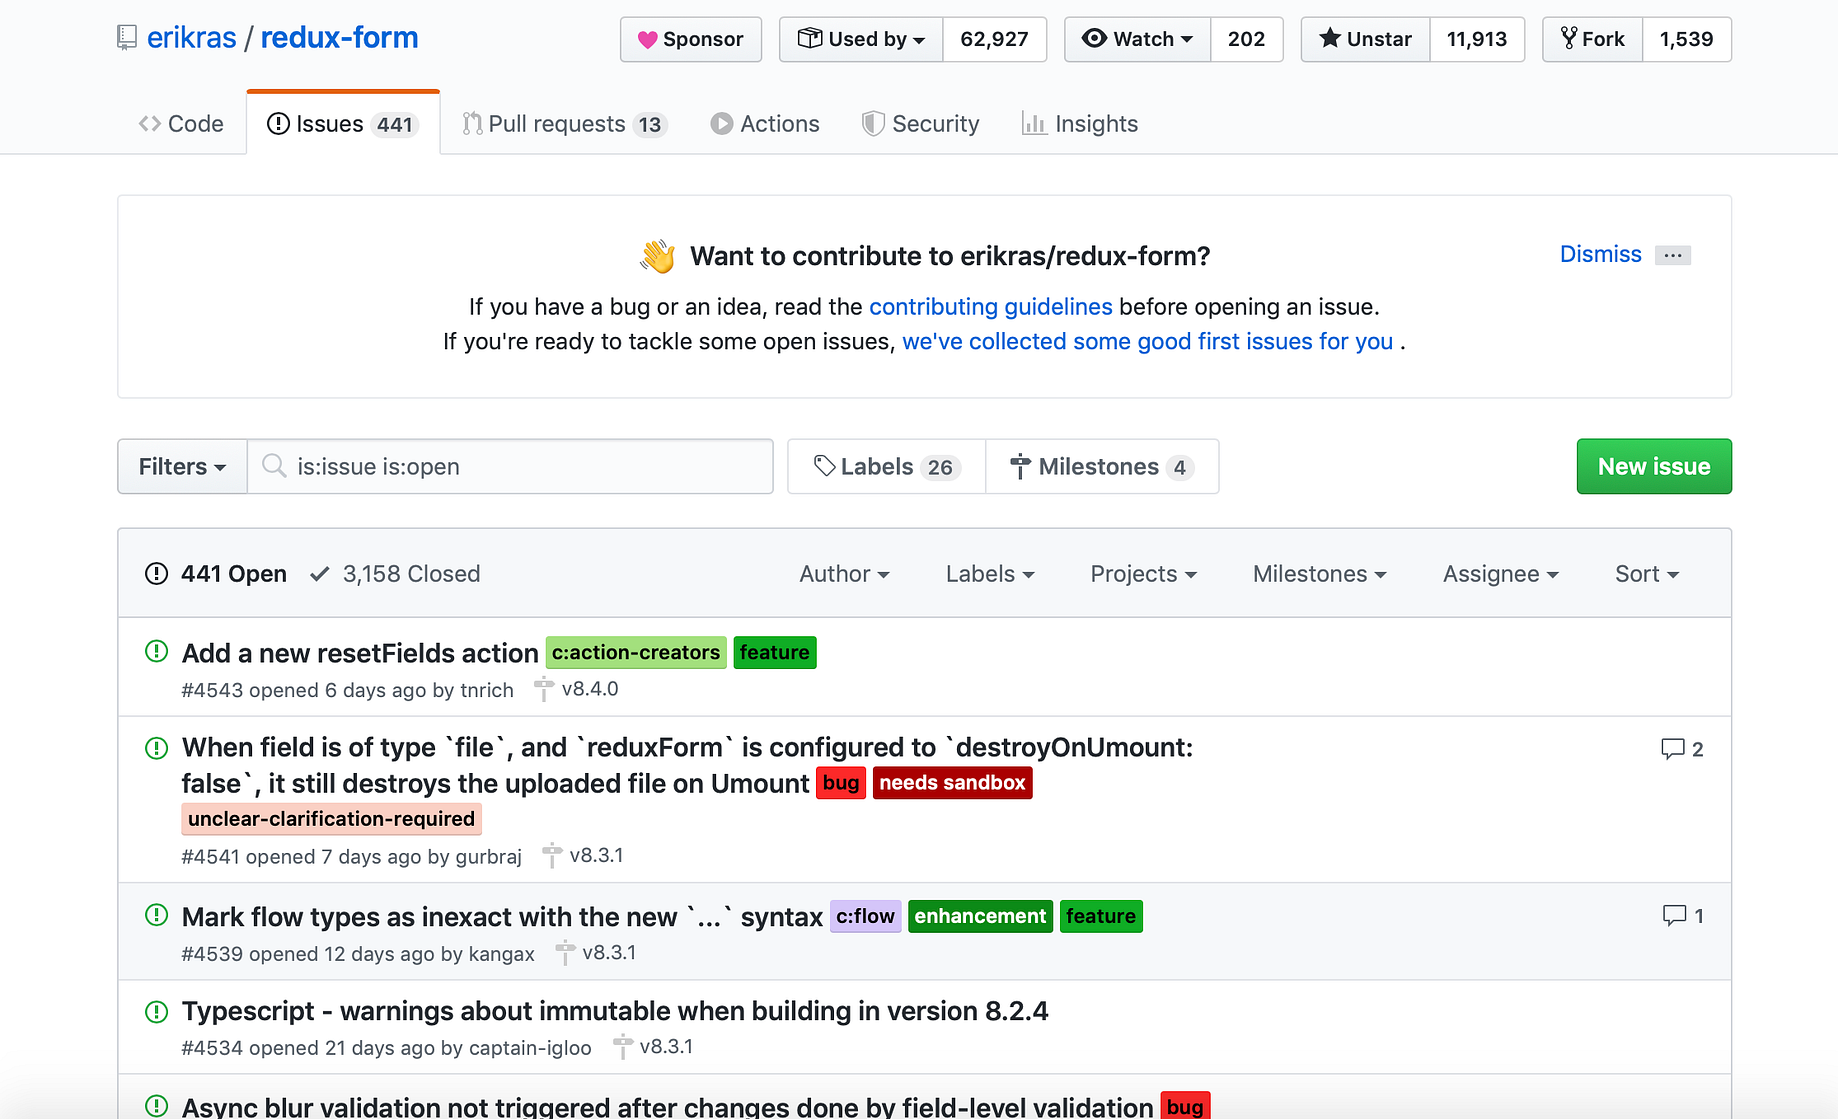
Task: Focus the is:issue is:open search field
Action: click(x=510, y=466)
